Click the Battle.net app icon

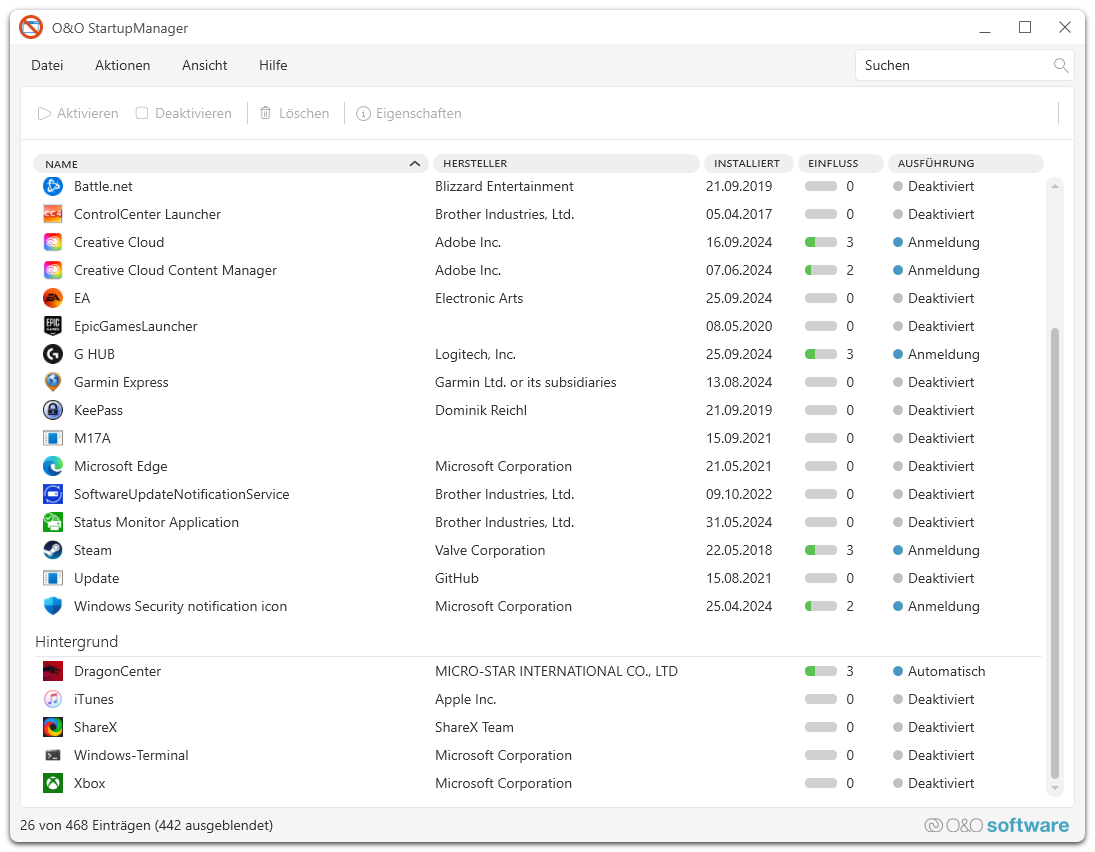point(53,186)
